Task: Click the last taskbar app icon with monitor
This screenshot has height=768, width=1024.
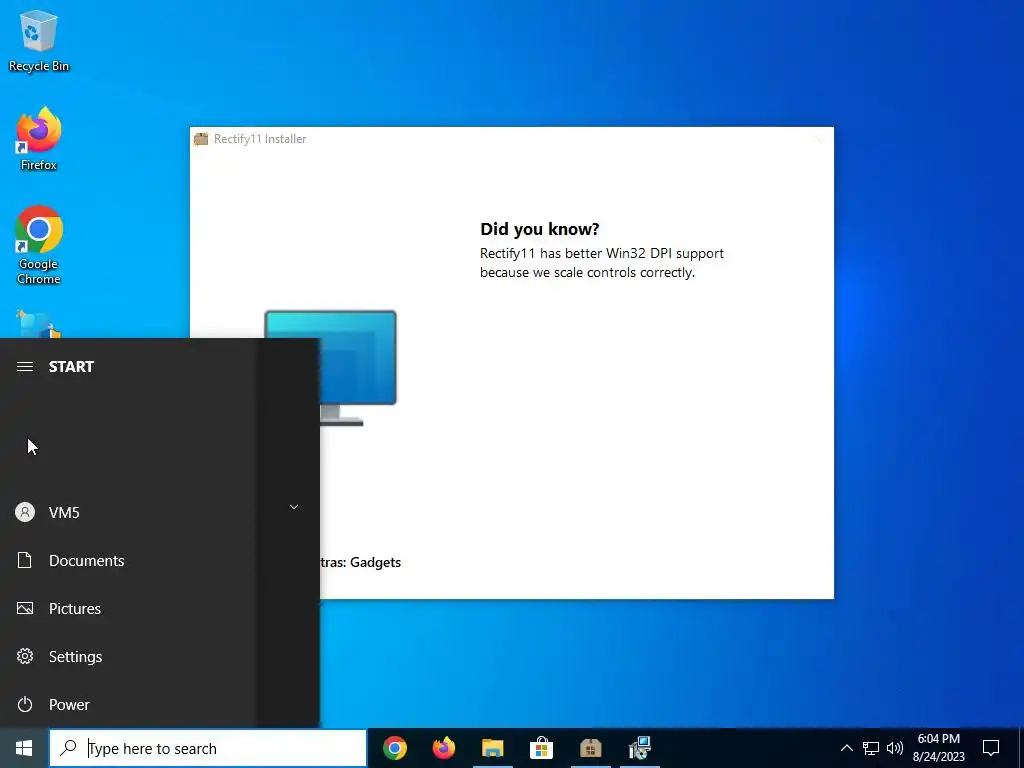Action: pyautogui.click(x=639, y=748)
